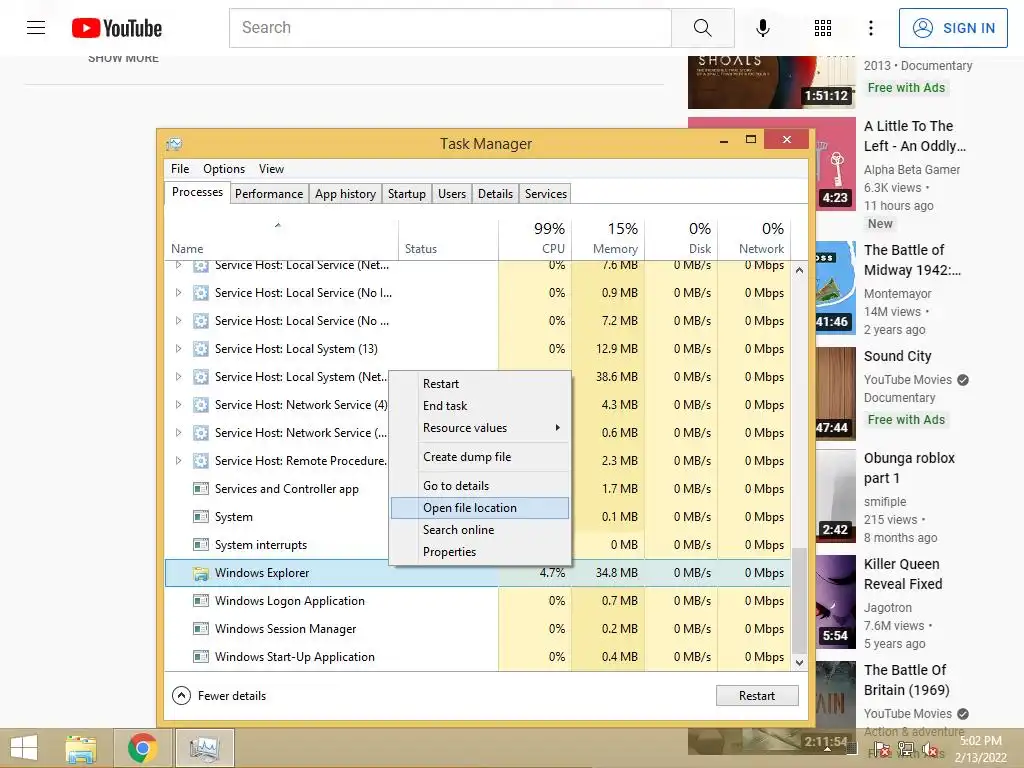Expand the Service Host: Network Service (... 0.6 MB row

pos(178,433)
